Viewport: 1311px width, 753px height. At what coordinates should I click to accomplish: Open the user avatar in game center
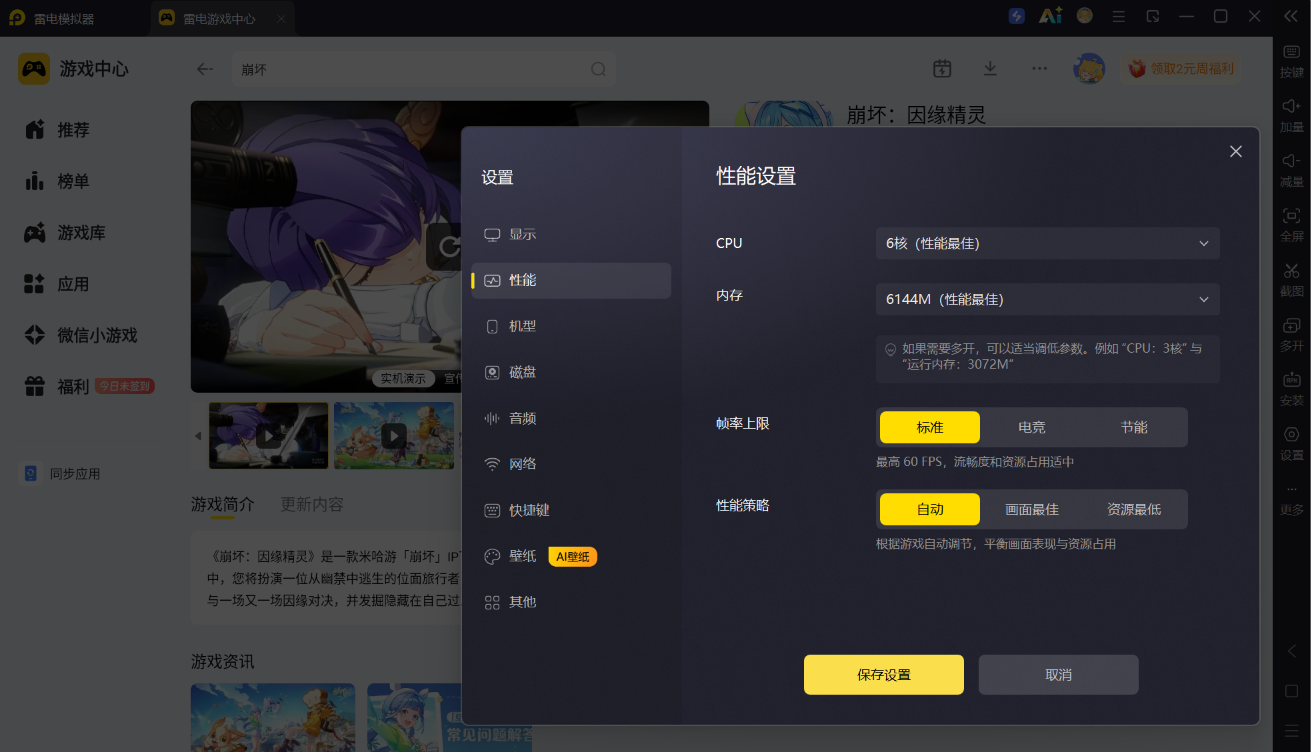coord(1089,68)
